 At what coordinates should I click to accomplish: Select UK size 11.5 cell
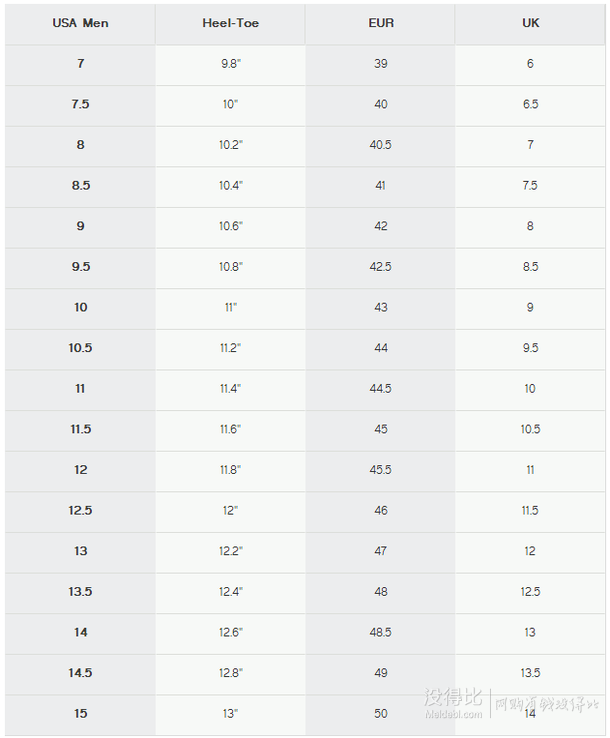point(530,511)
